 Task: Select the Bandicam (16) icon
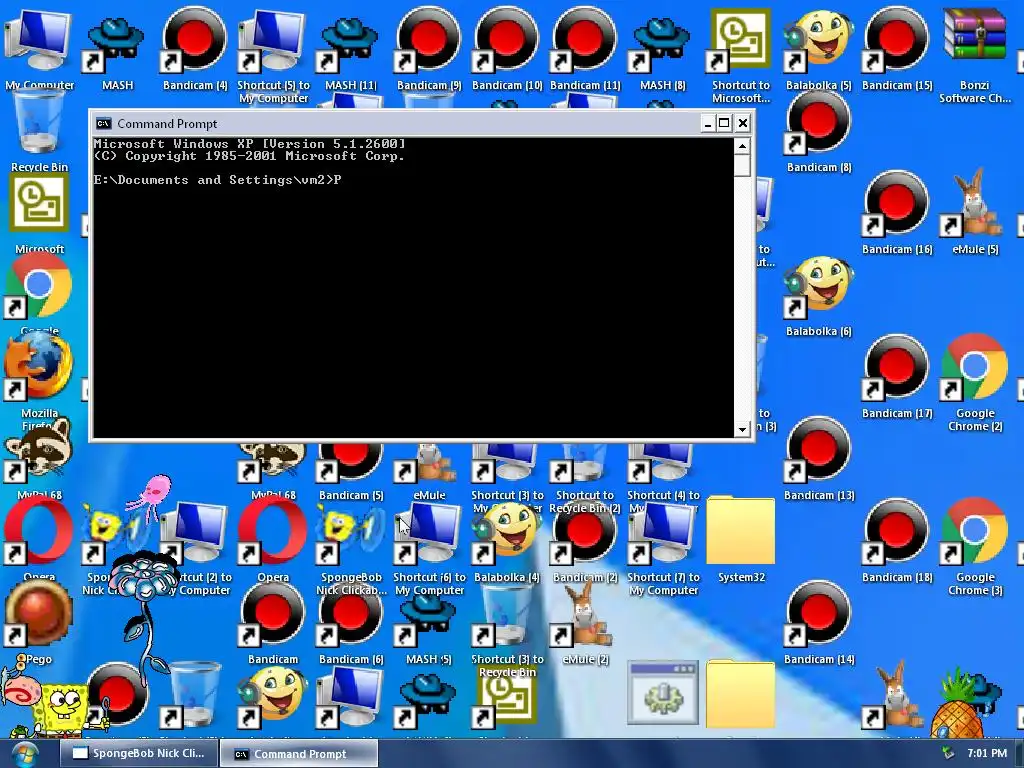pyautogui.click(x=897, y=204)
